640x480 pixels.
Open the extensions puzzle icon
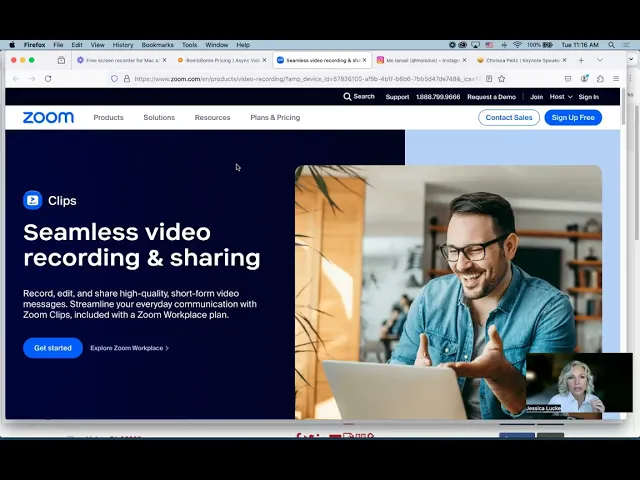coord(600,79)
